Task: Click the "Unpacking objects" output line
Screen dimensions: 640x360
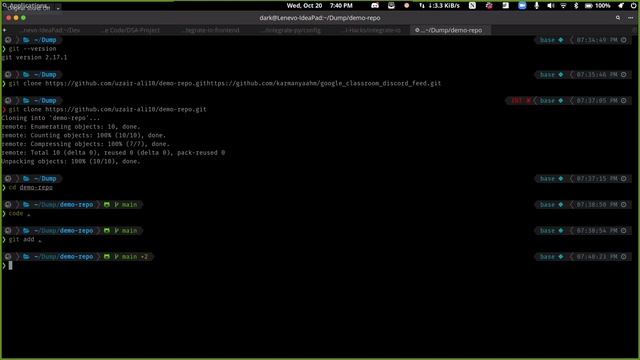Action: click(71, 161)
